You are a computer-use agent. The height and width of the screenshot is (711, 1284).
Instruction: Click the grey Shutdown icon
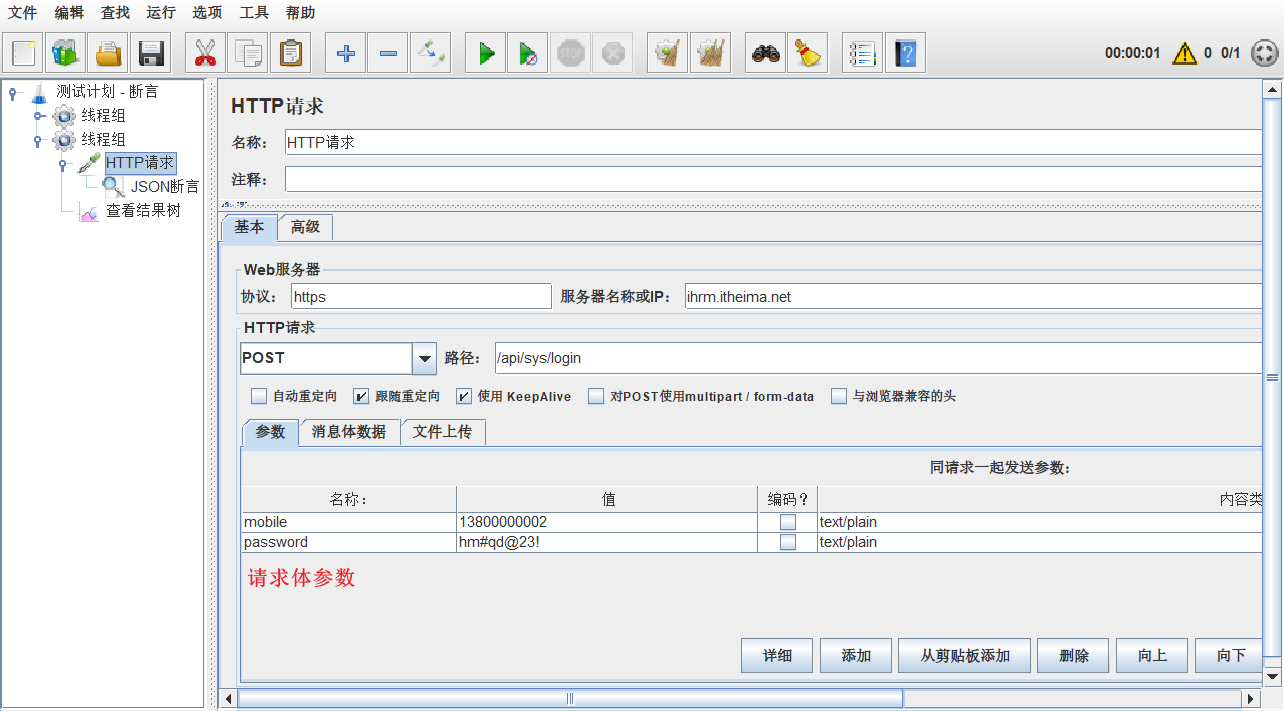point(612,52)
